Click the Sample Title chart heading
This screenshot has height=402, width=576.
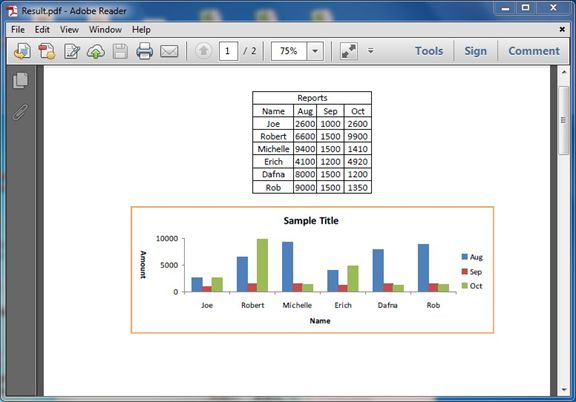pos(311,220)
